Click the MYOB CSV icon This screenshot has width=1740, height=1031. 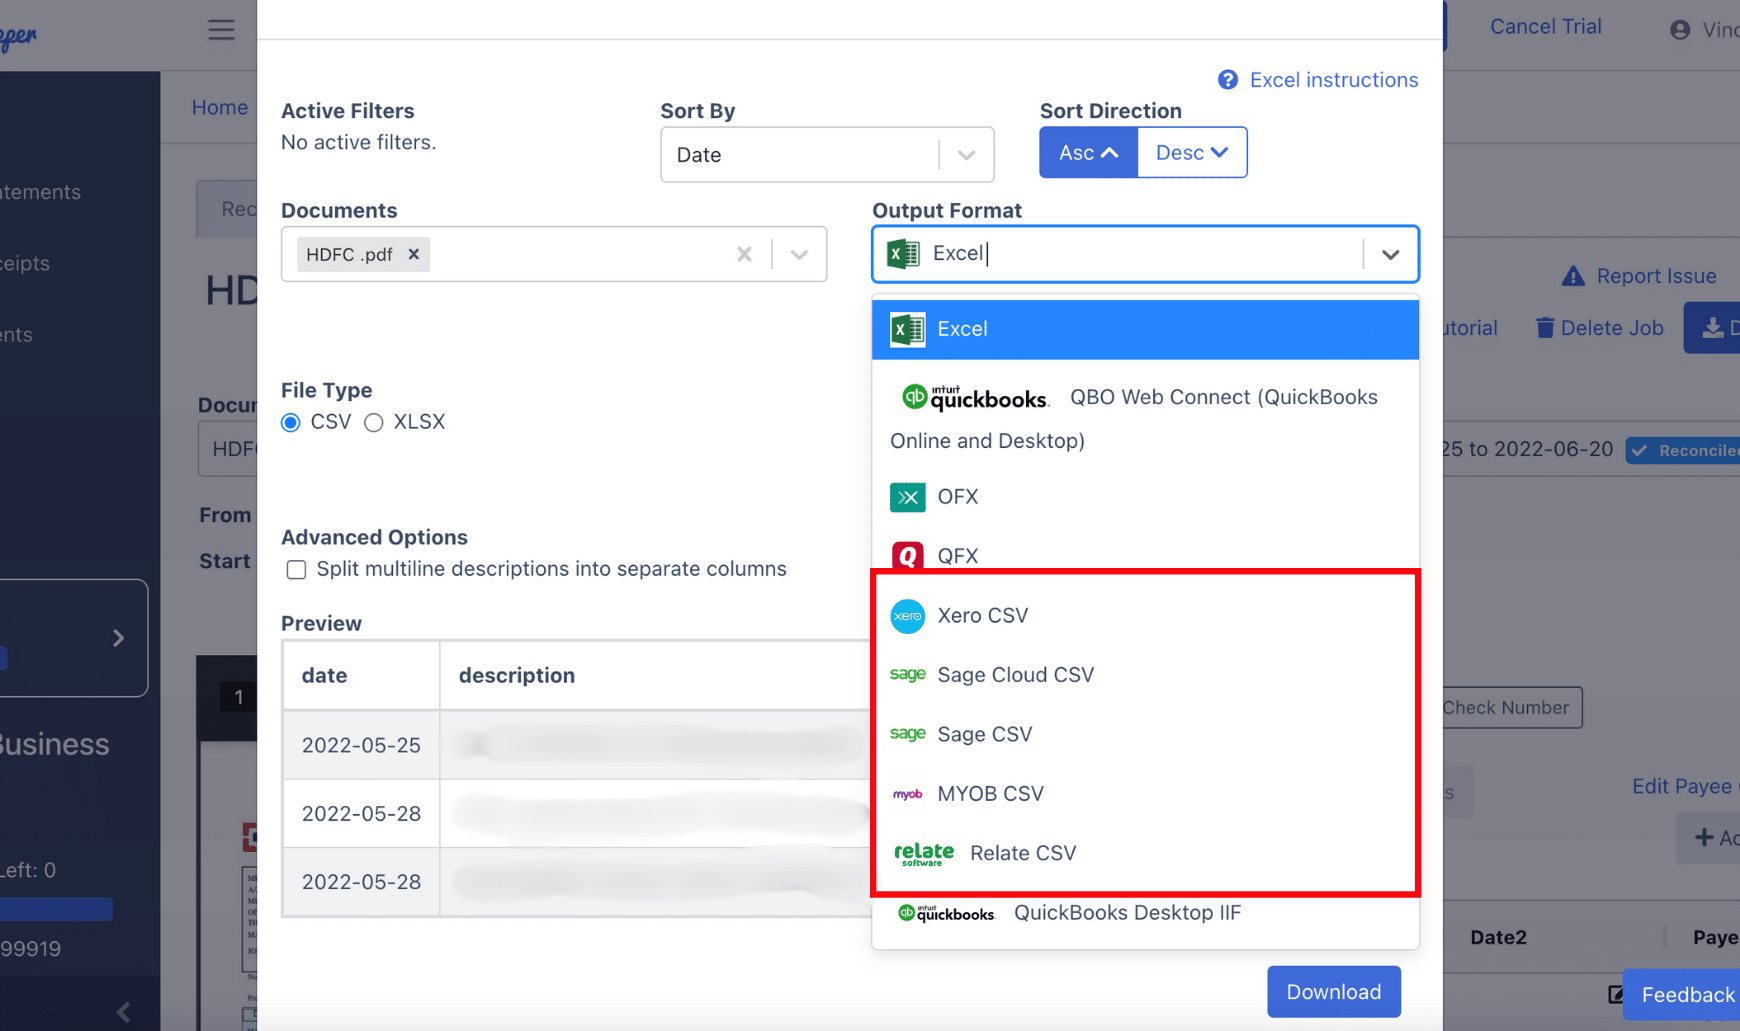point(907,794)
